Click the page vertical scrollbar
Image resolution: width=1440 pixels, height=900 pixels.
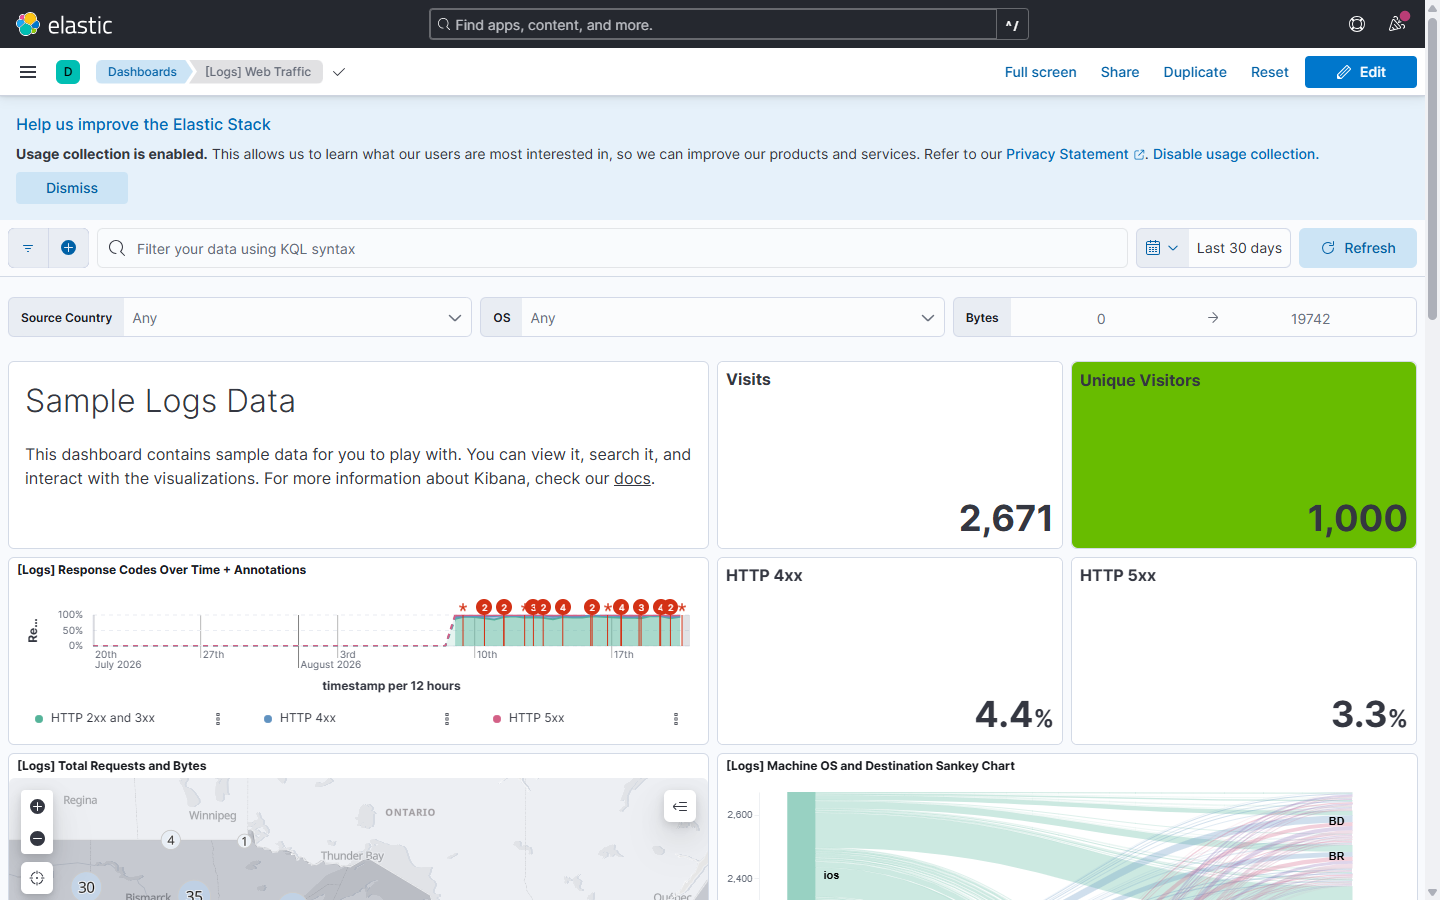tap(1432, 170)
